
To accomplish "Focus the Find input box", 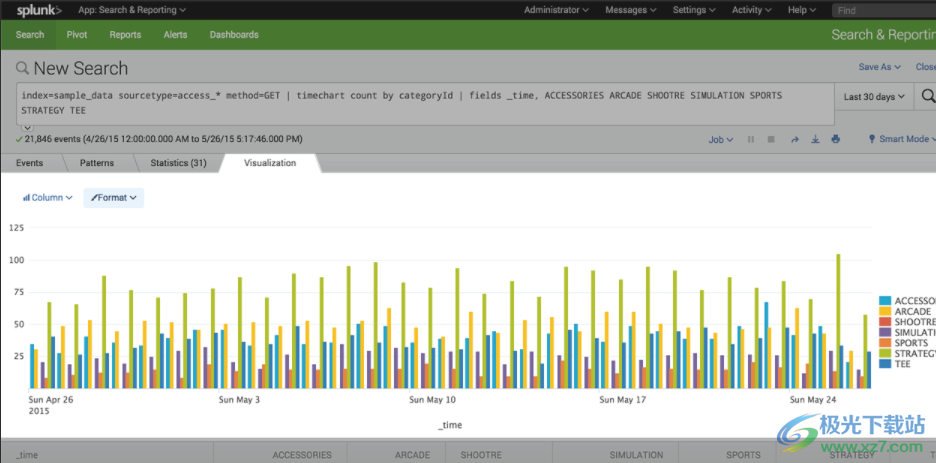I will coord(883,10).
